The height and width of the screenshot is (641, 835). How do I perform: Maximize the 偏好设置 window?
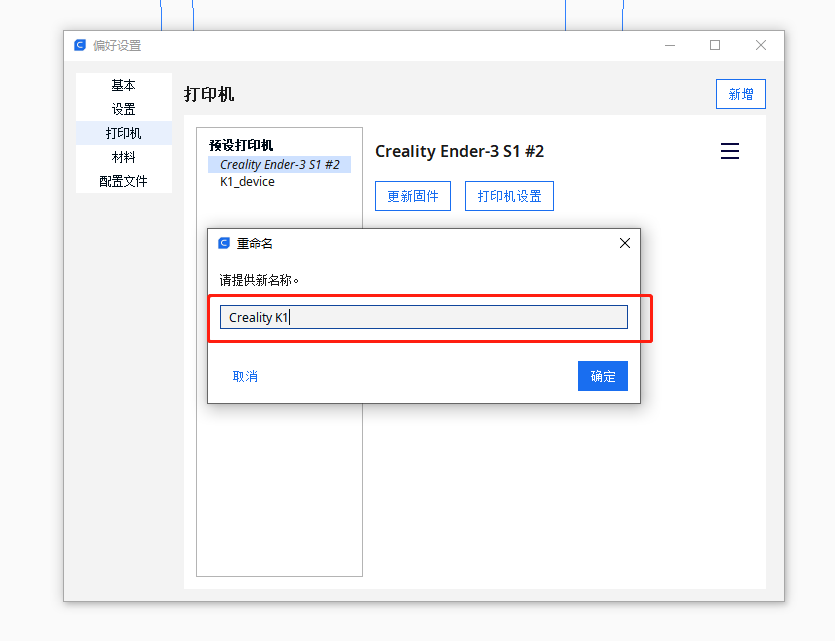point(715,45)
